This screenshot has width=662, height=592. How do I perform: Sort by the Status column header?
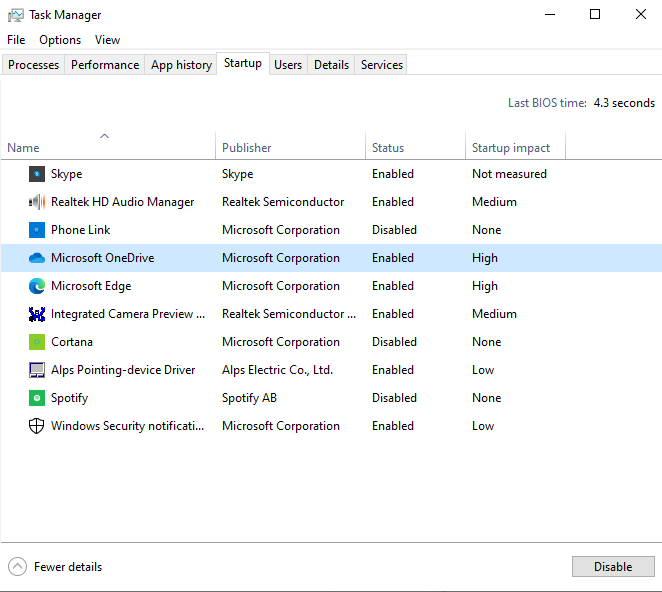tap(388, 148)
